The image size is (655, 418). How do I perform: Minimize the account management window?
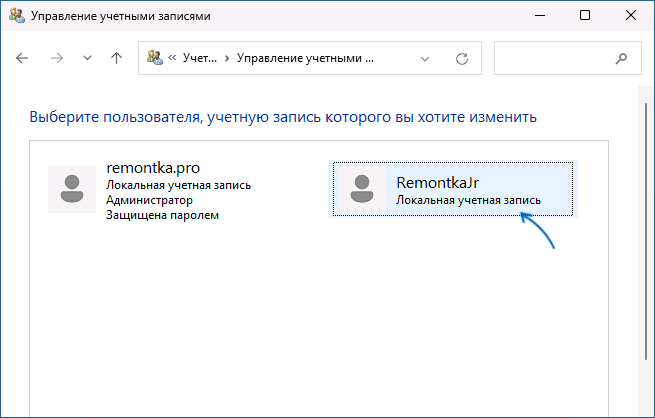(540, 15)
